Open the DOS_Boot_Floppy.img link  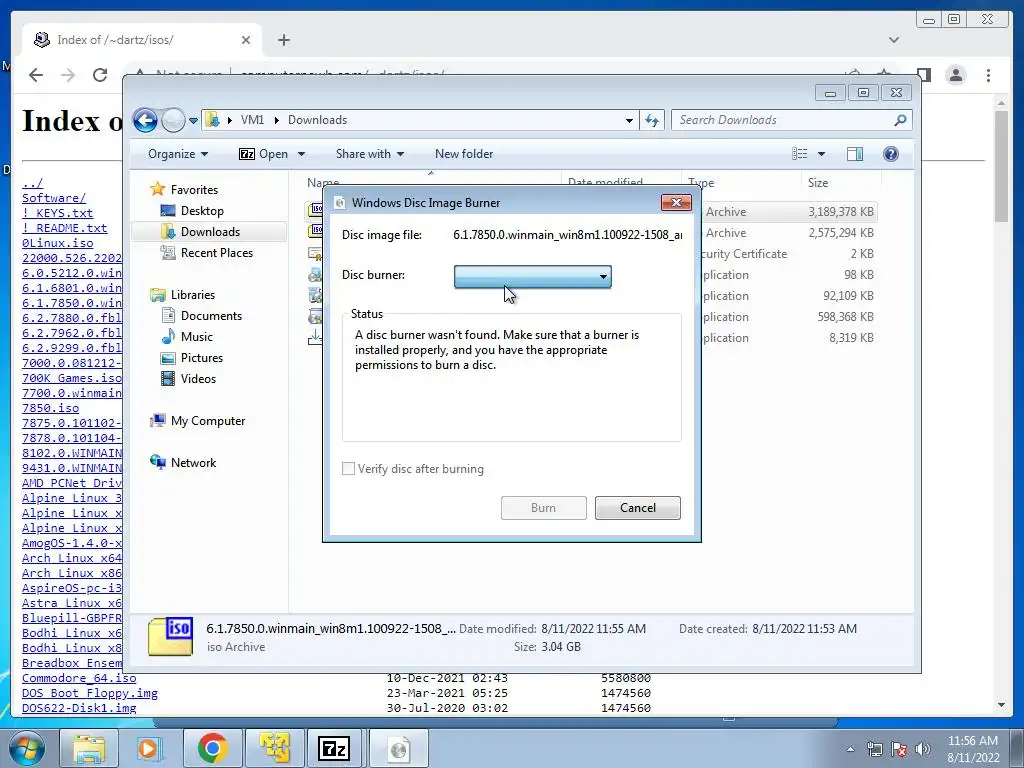89,693
